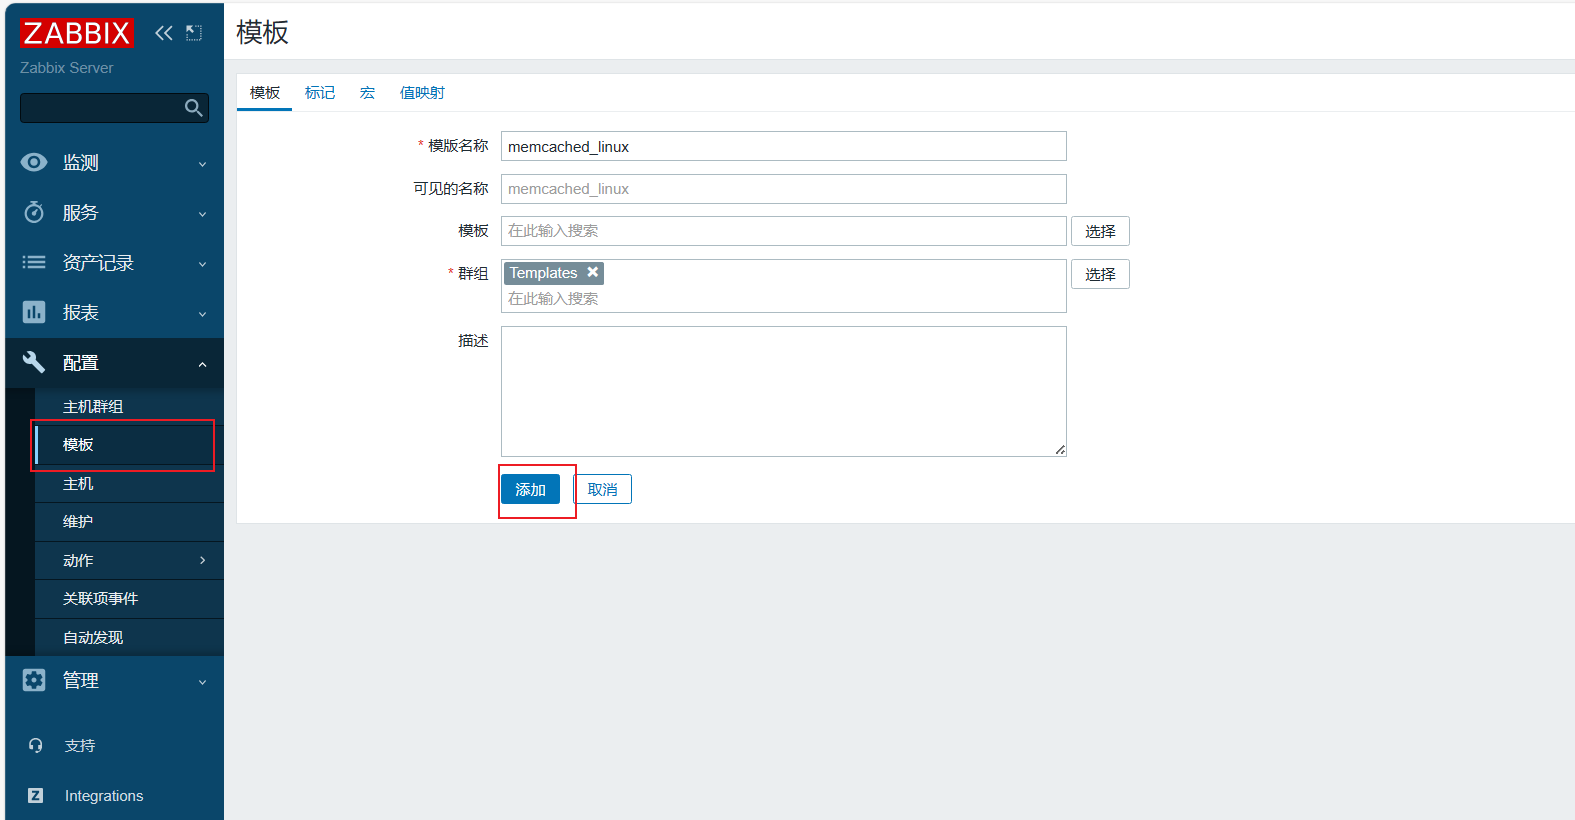Screen dimensions: 1575x820
Task: Remove the Templates group tag
Action: point(593,272)
